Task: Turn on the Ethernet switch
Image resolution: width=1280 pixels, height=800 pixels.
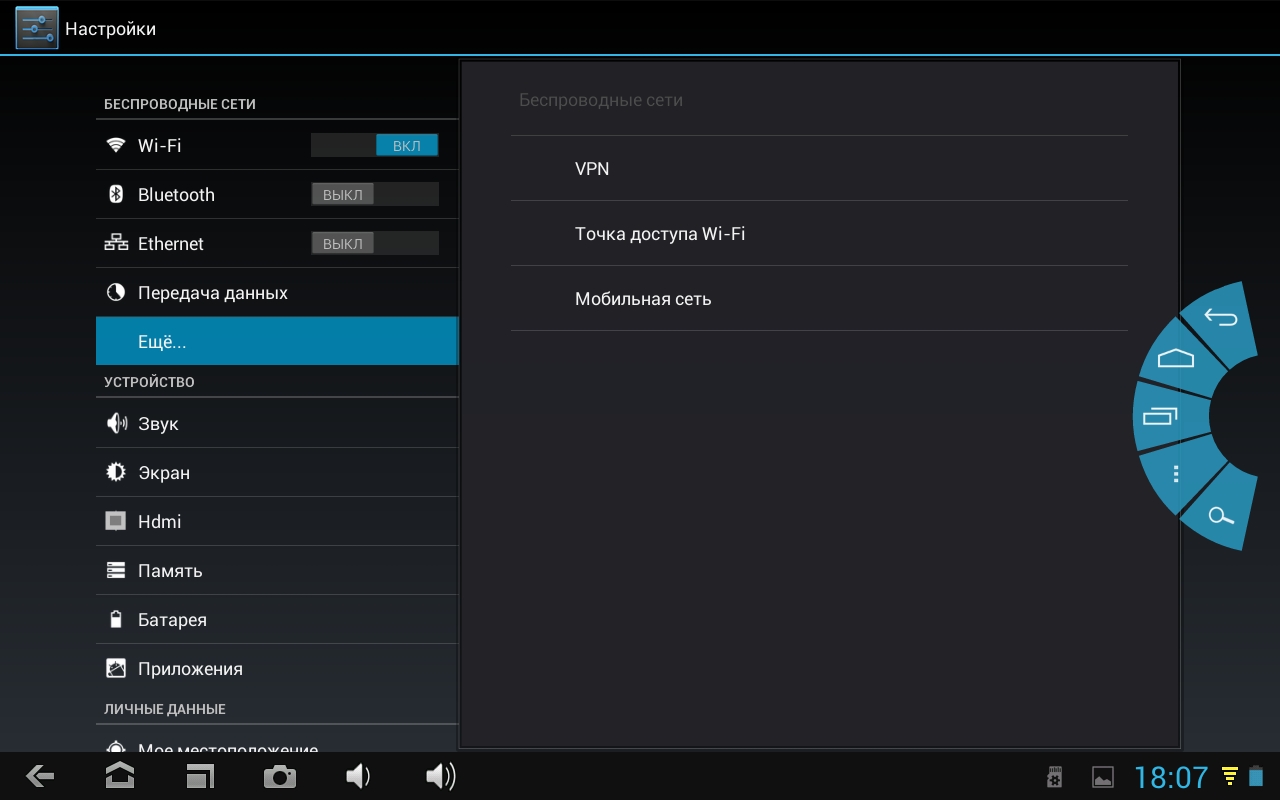Action: [375, 244]
